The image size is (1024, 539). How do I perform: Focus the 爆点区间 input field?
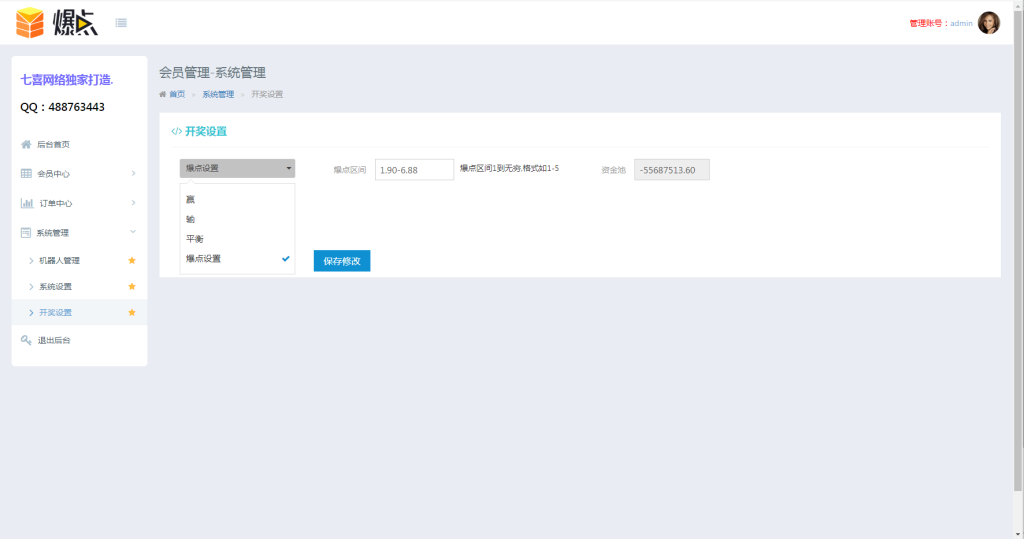[x=414, y=170]
